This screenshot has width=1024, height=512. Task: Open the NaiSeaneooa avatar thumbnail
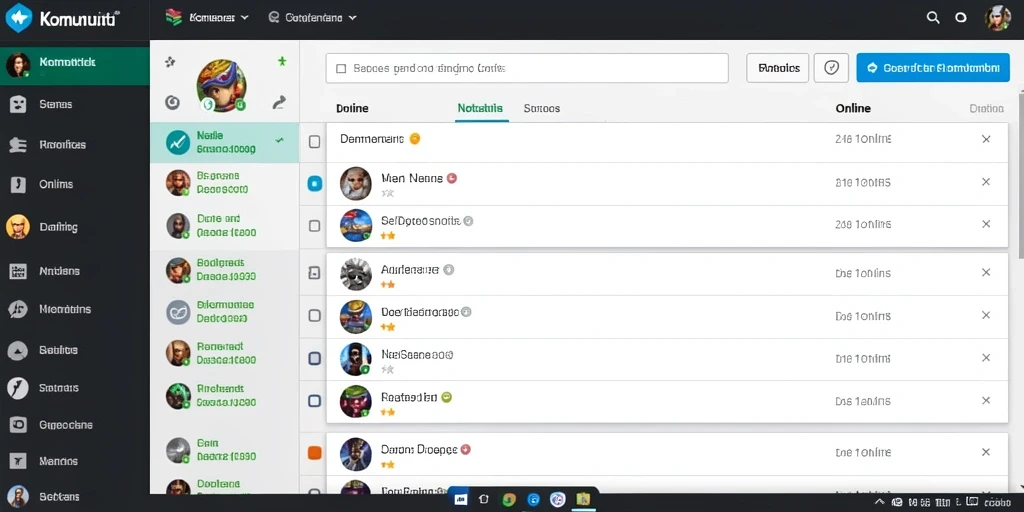(356, 359)
